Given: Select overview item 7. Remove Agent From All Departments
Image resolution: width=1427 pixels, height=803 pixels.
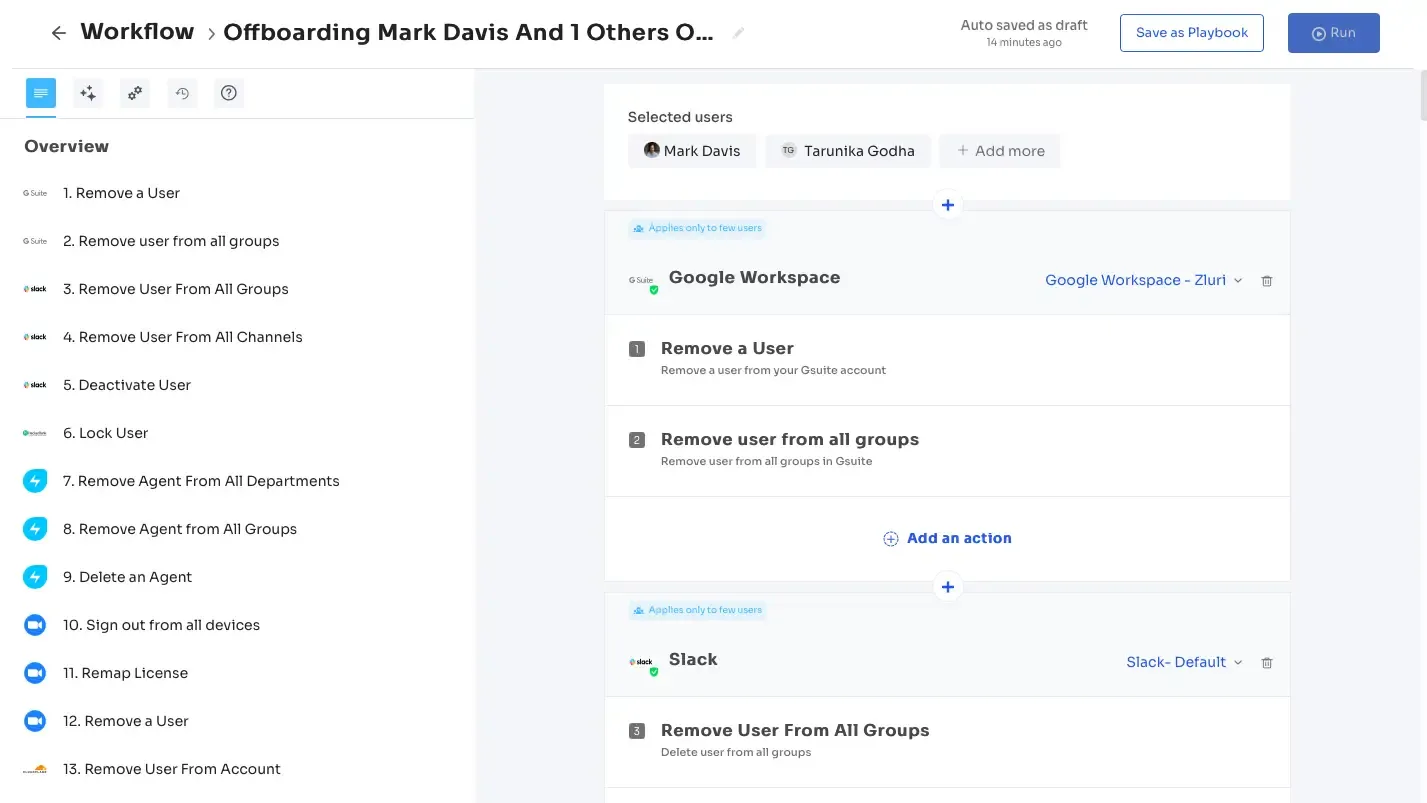Looking at the screenshot, I should (x=201, y=481).
